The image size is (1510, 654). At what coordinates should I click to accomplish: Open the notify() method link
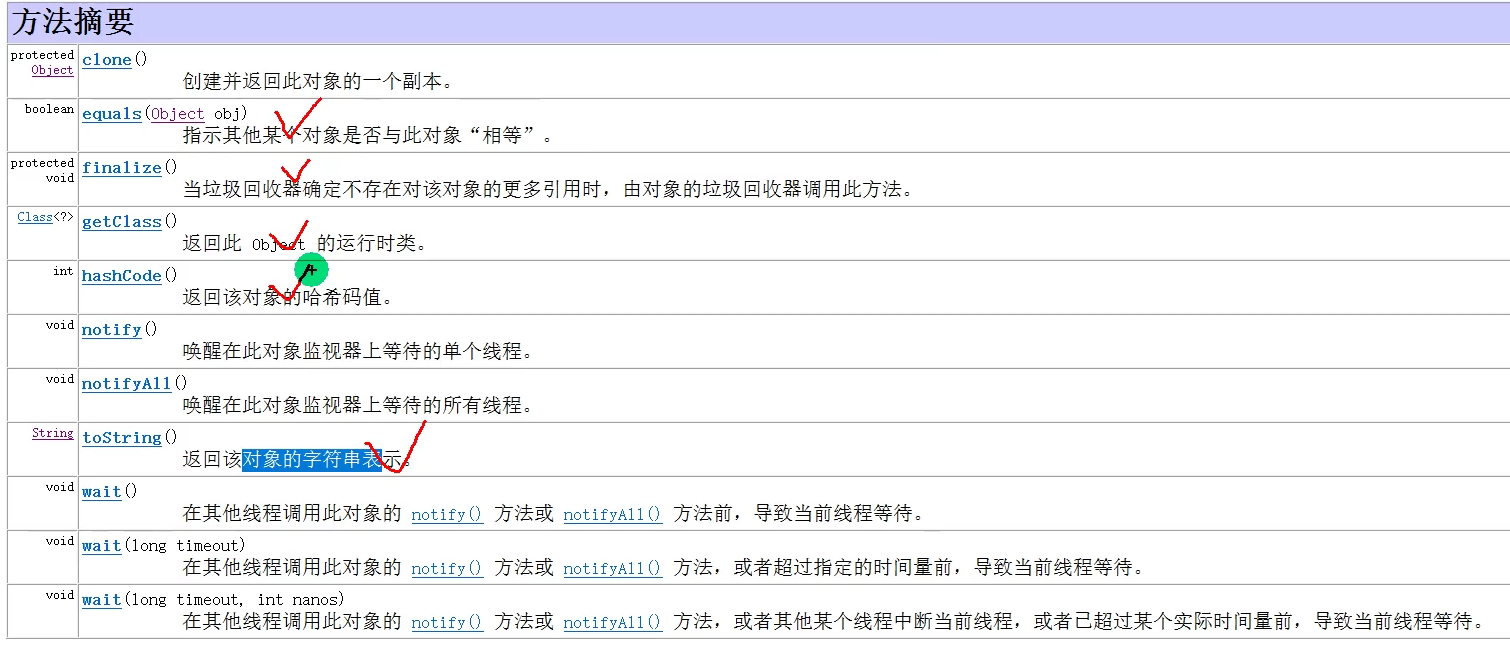click(112, 330)
